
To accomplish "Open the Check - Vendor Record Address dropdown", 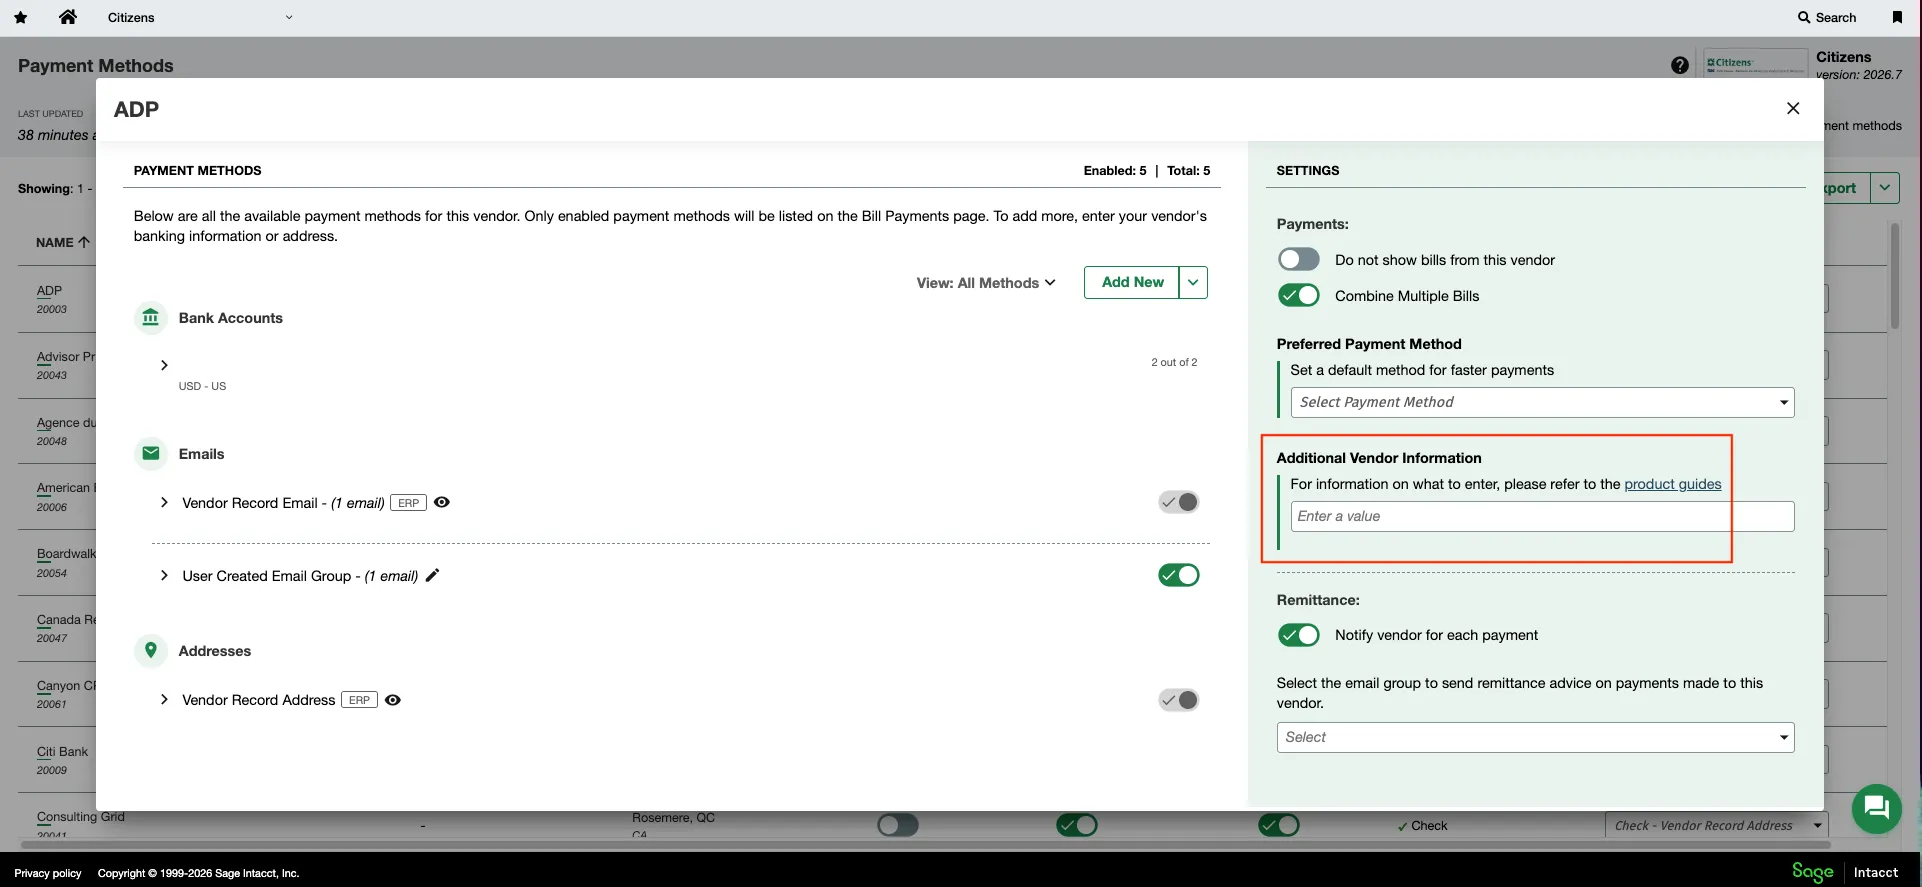I will [x=1716, y=825].
